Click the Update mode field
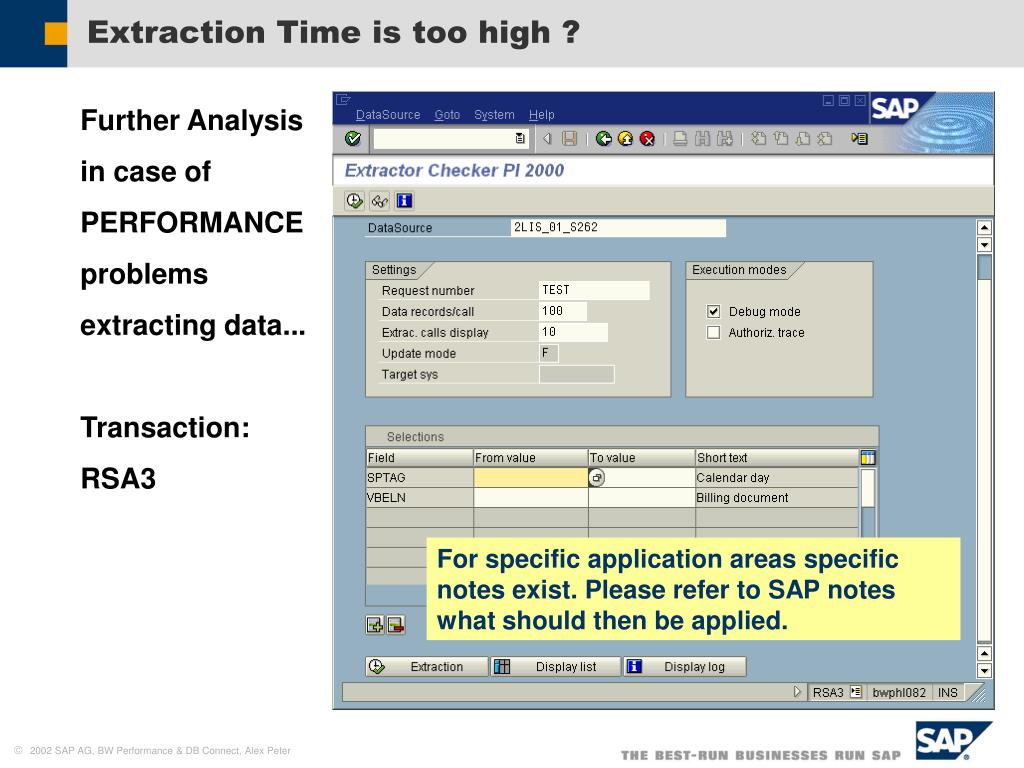Screen dimensions: 1024x768 (x=549, y=353)
